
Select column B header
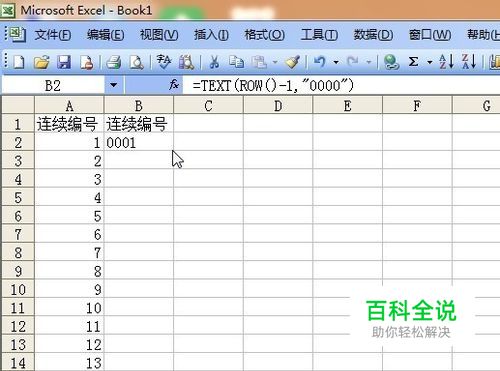139,106
